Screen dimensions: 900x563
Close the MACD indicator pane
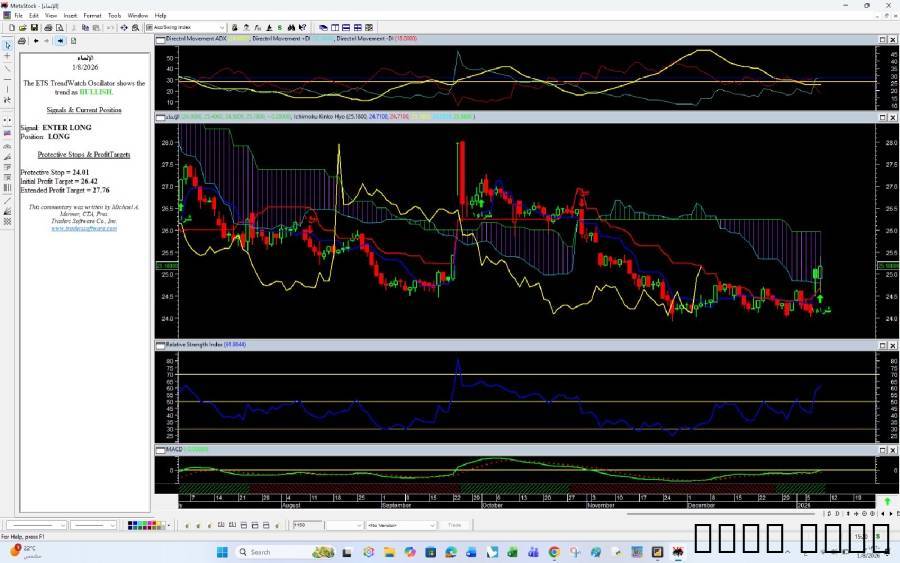[x=893, y=450]
